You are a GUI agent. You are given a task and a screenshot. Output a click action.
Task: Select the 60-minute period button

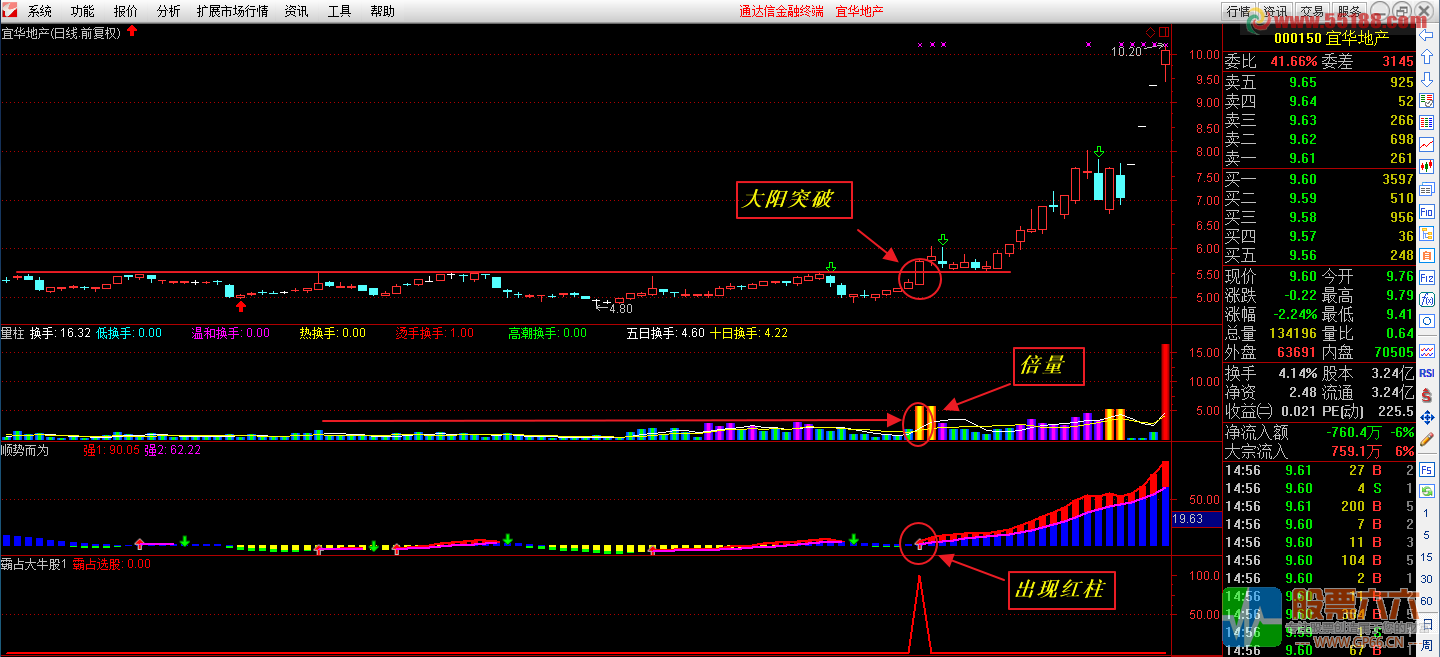pyautogui.click(x=1426, y=601)
